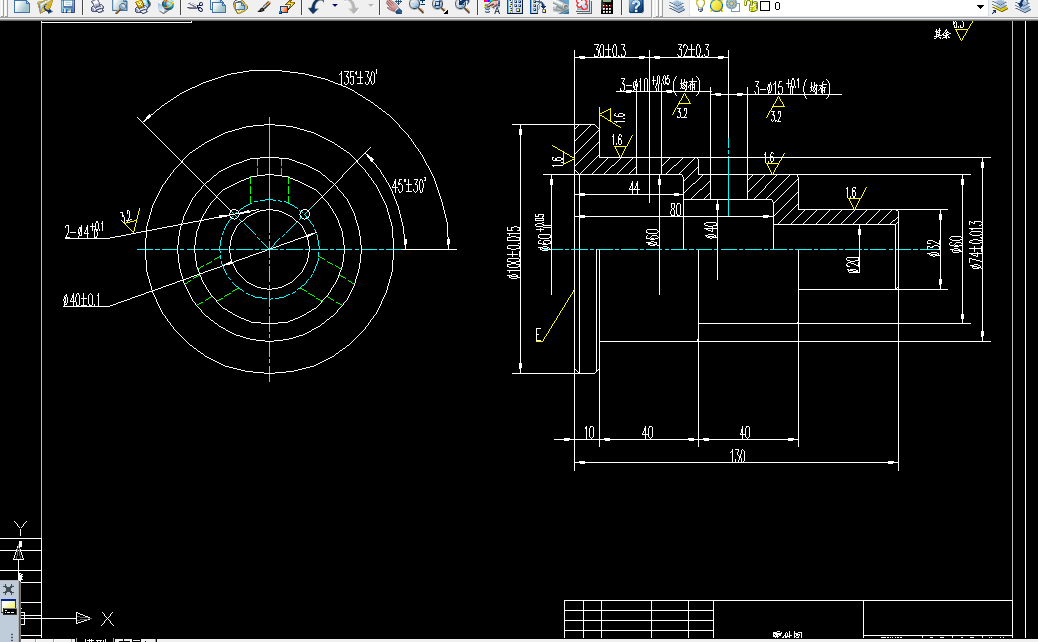1038x642 pixels.
Task: Undo the last action
Action: [316, 7]
